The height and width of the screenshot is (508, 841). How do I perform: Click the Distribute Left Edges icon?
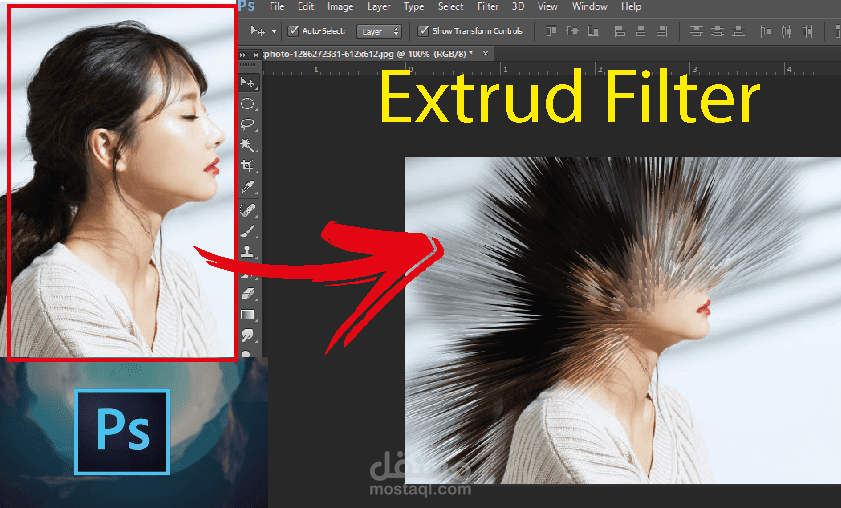click(x=766, y=32)
